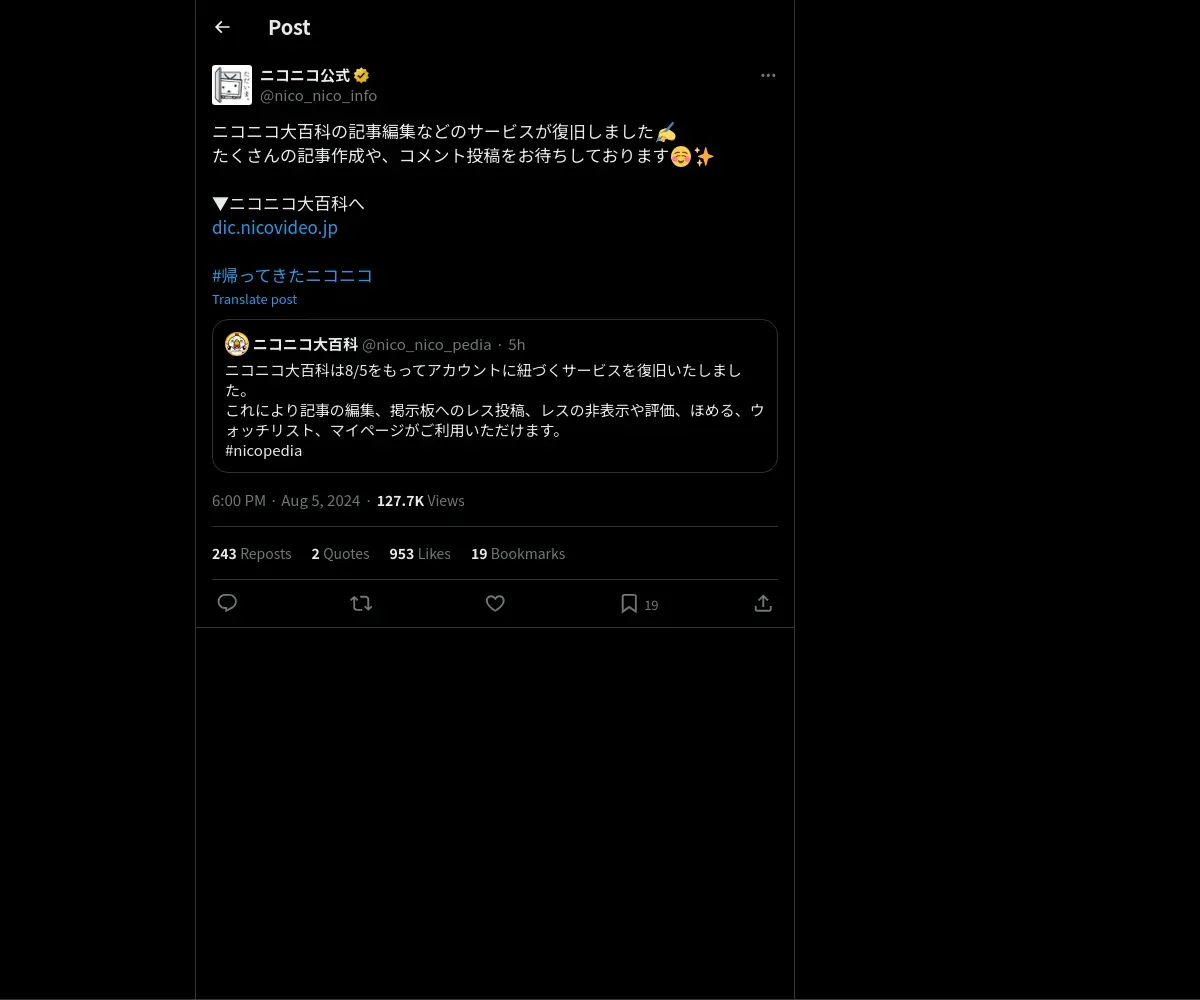
Task: Like the post with heart icon
Action: click(x=495, y=603)
